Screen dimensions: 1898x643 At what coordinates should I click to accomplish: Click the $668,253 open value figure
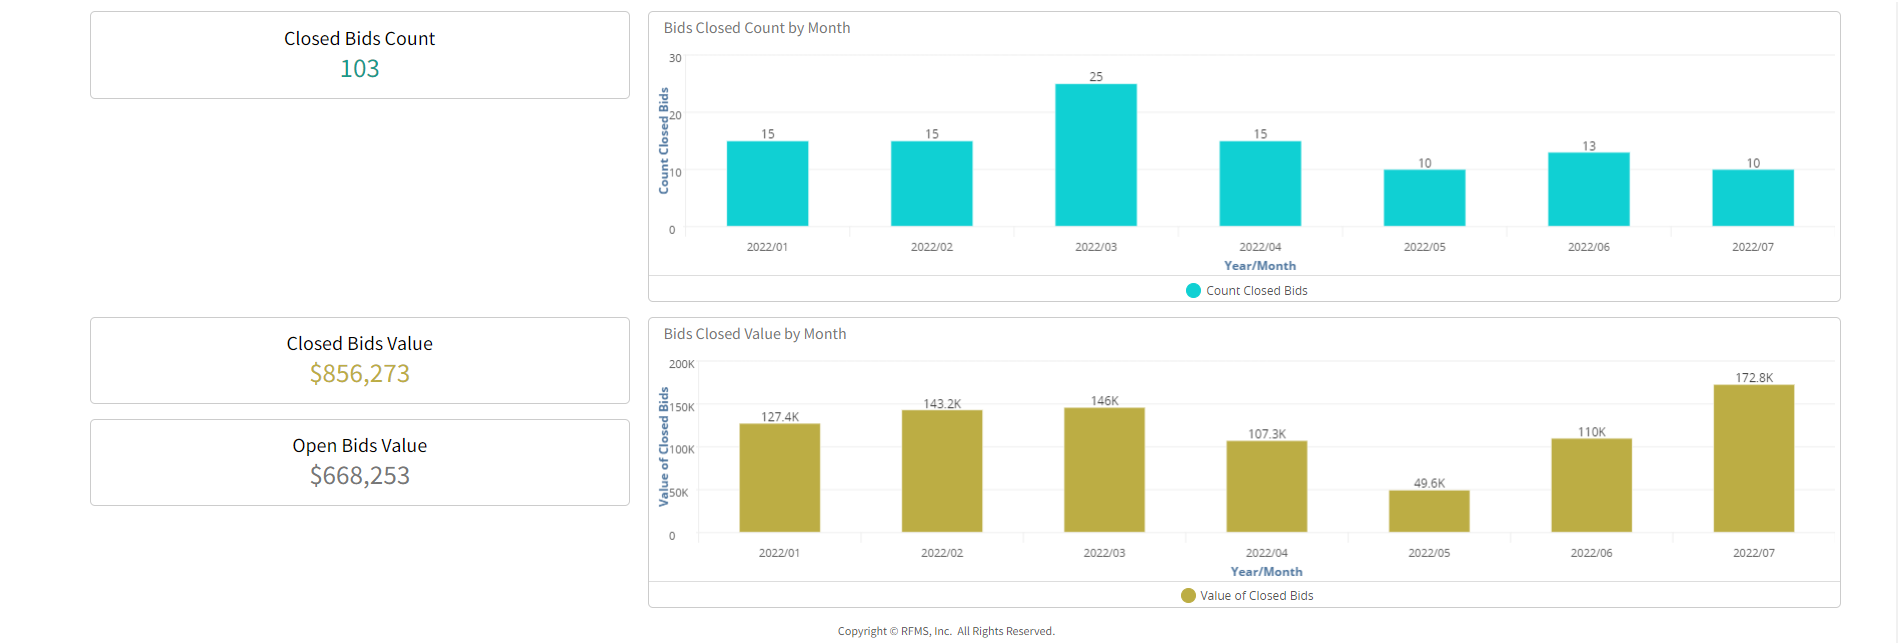coord(360,476)
